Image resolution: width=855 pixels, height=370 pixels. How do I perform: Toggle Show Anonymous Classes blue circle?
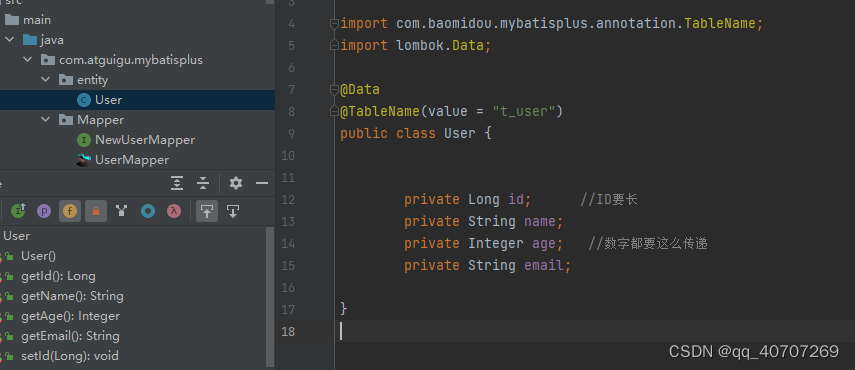point(148,211)
